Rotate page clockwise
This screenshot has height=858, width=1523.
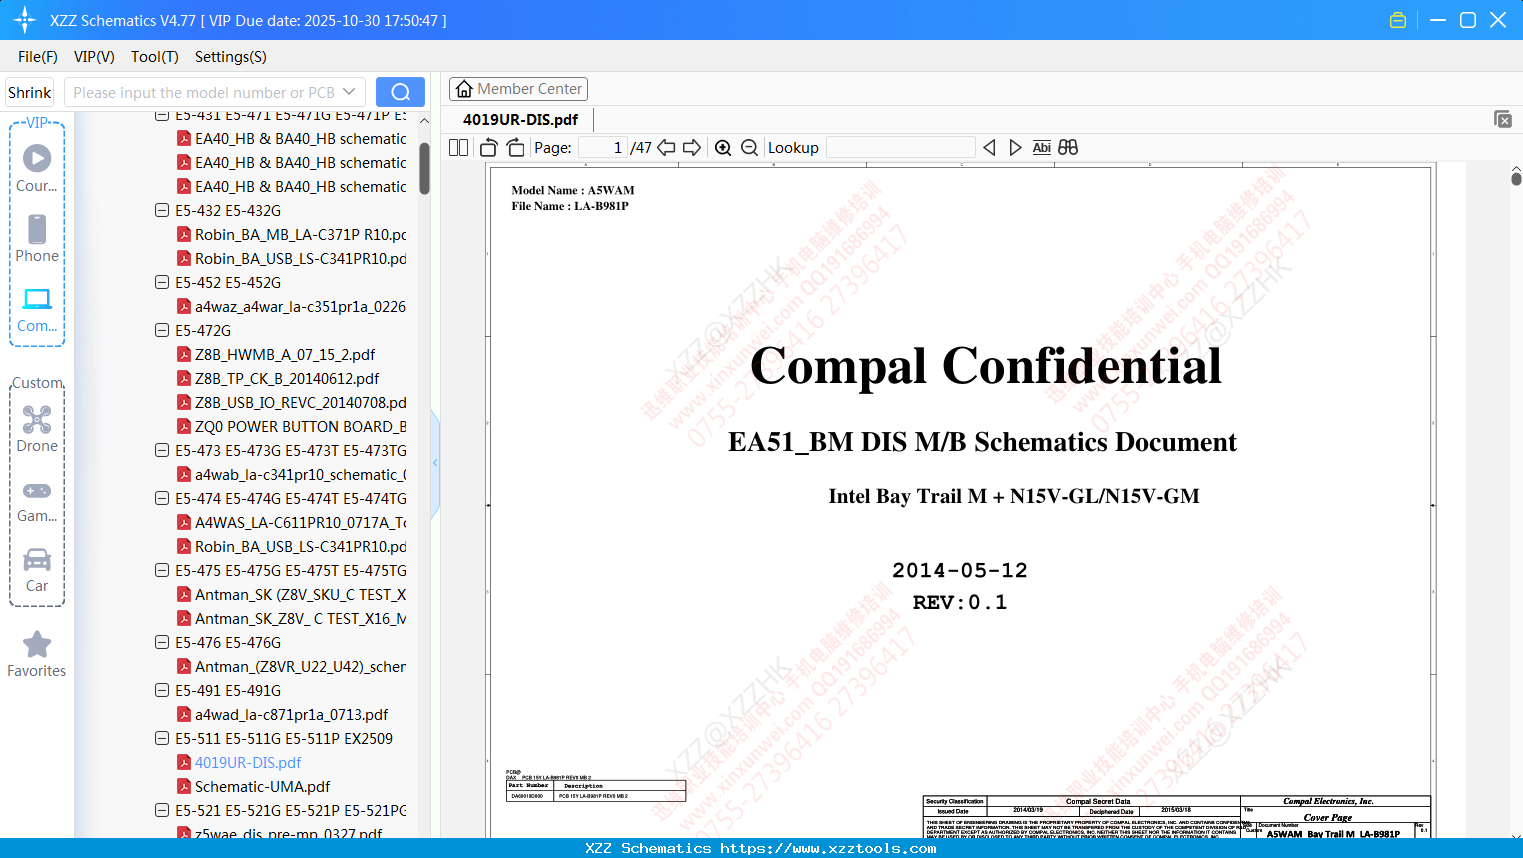[515, 148]
